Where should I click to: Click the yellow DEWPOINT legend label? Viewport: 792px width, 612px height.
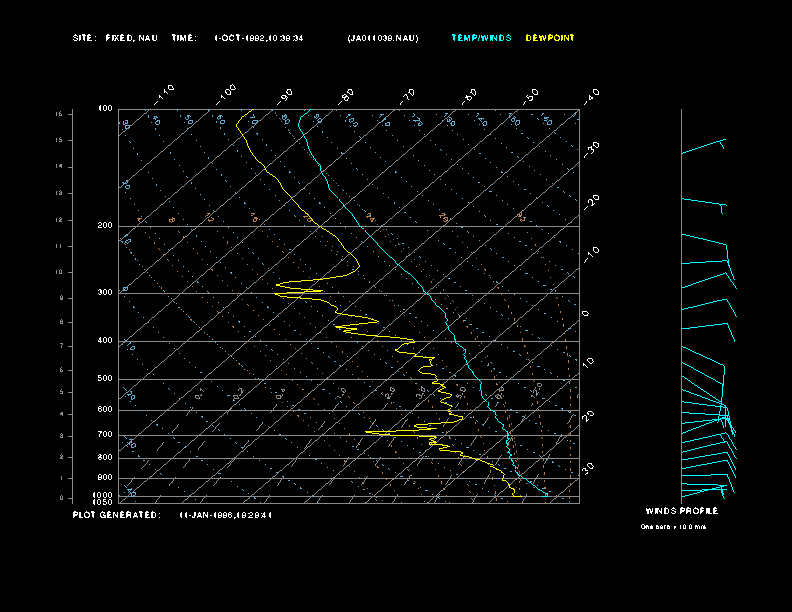550,38
